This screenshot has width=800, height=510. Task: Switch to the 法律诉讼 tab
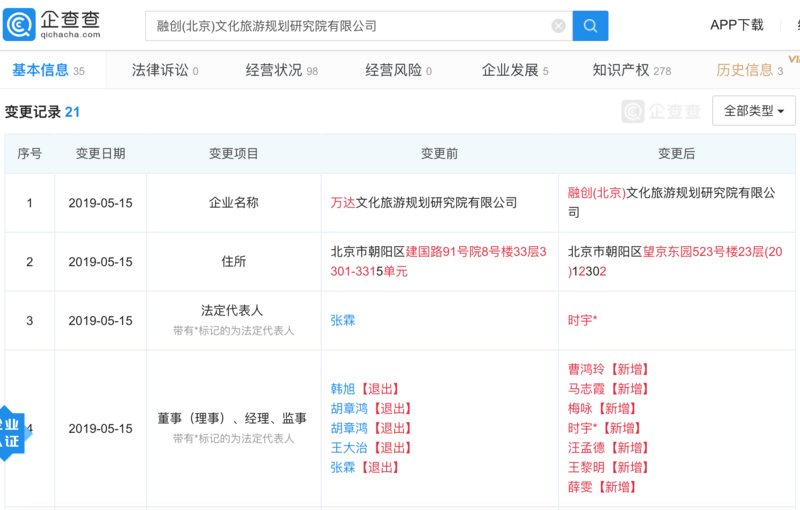coord(165,70)
